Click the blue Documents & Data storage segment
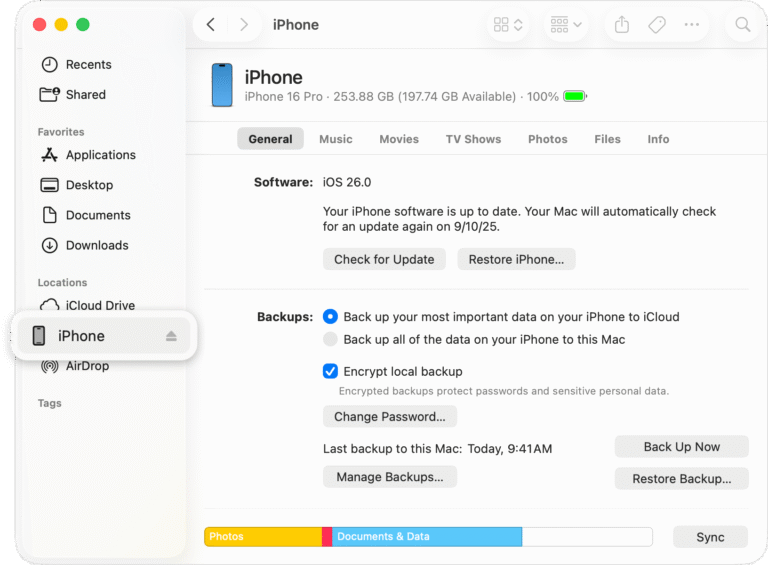The height and width of the screenshot is (565, 768). point(427,537)
